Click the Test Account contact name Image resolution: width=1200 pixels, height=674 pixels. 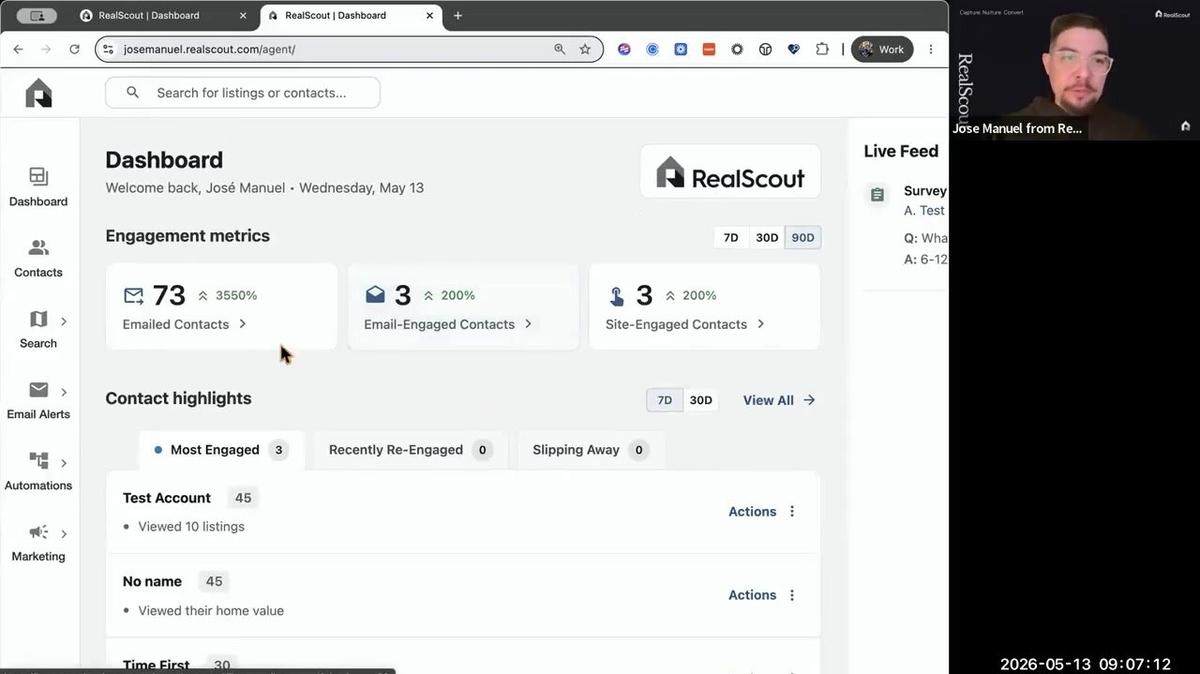coord(167,498)
